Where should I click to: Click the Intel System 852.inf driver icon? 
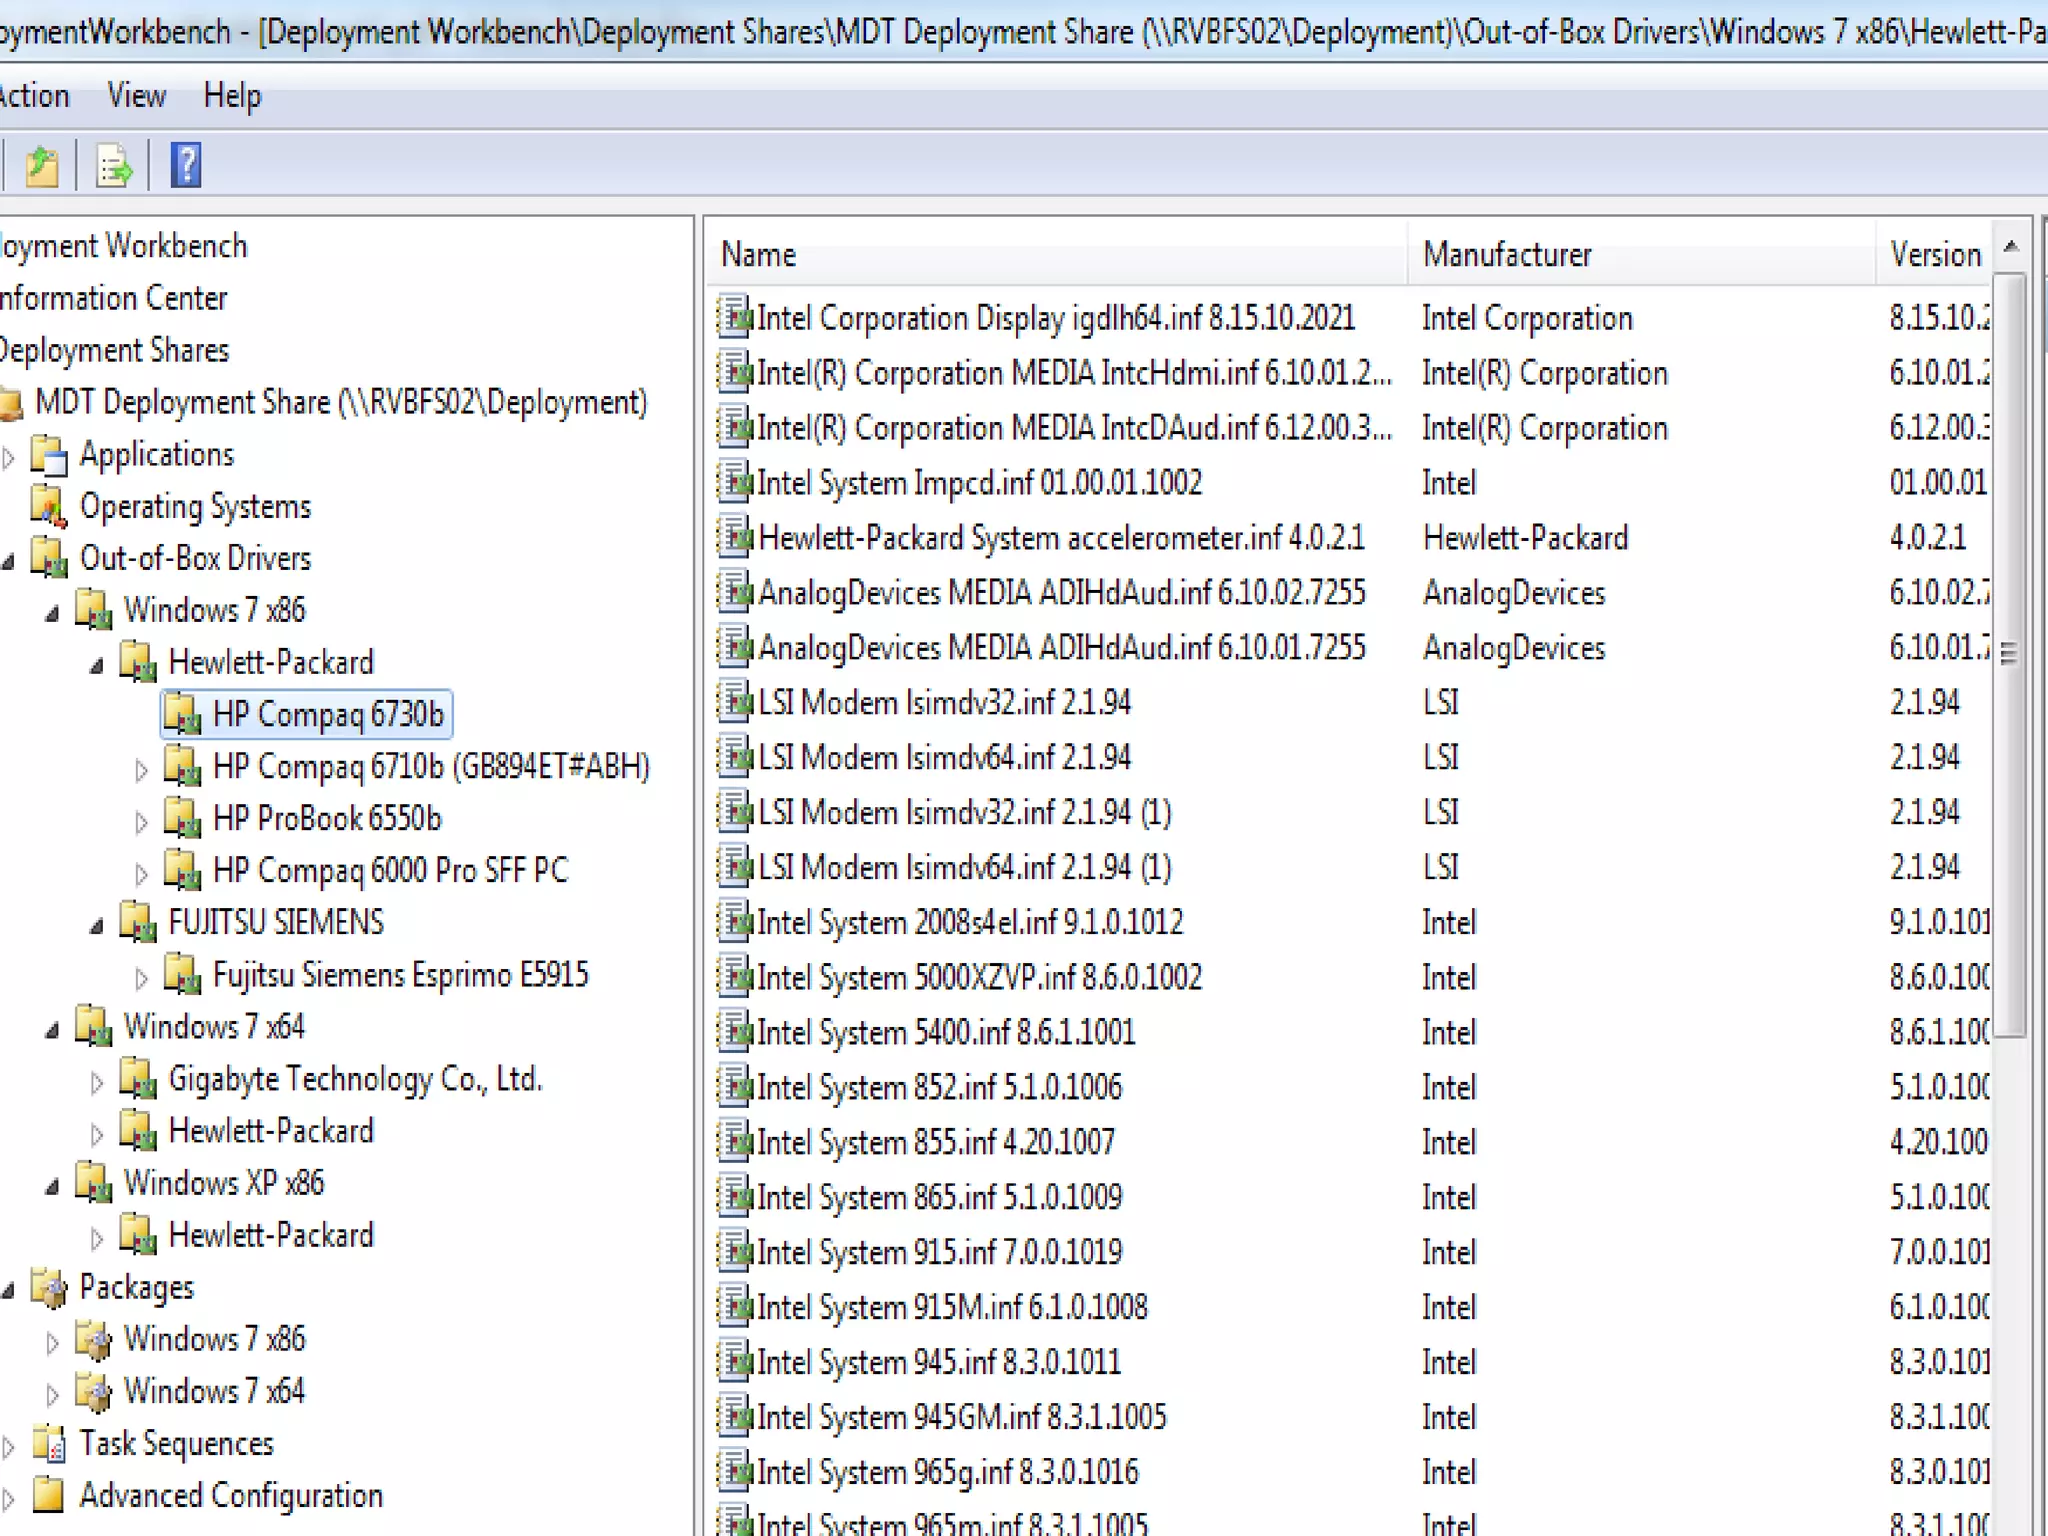735,1087
